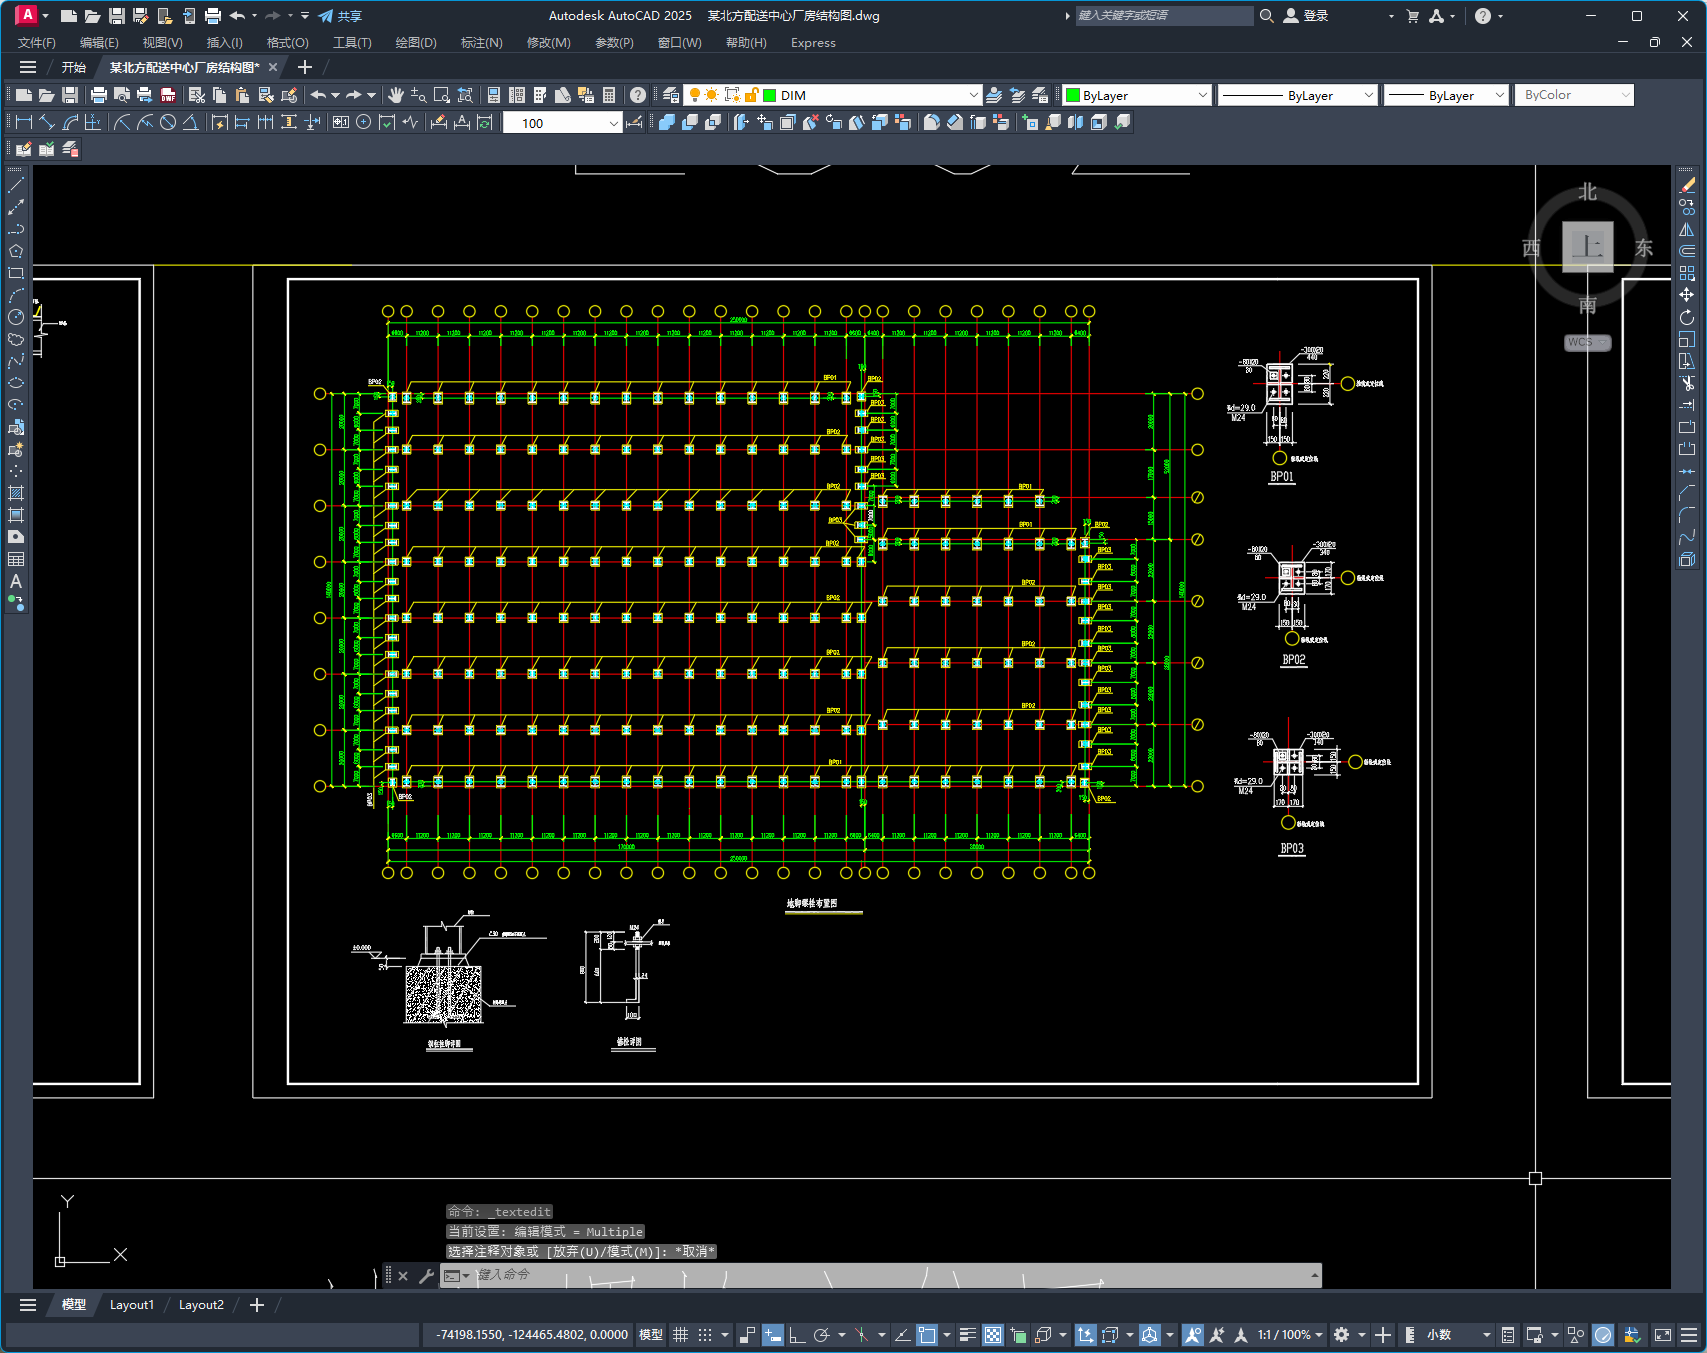This screenshot has width=1707, height=1353.
Task: Toggle lineweight display in status bar
Action: click(x=967, y=1335)
